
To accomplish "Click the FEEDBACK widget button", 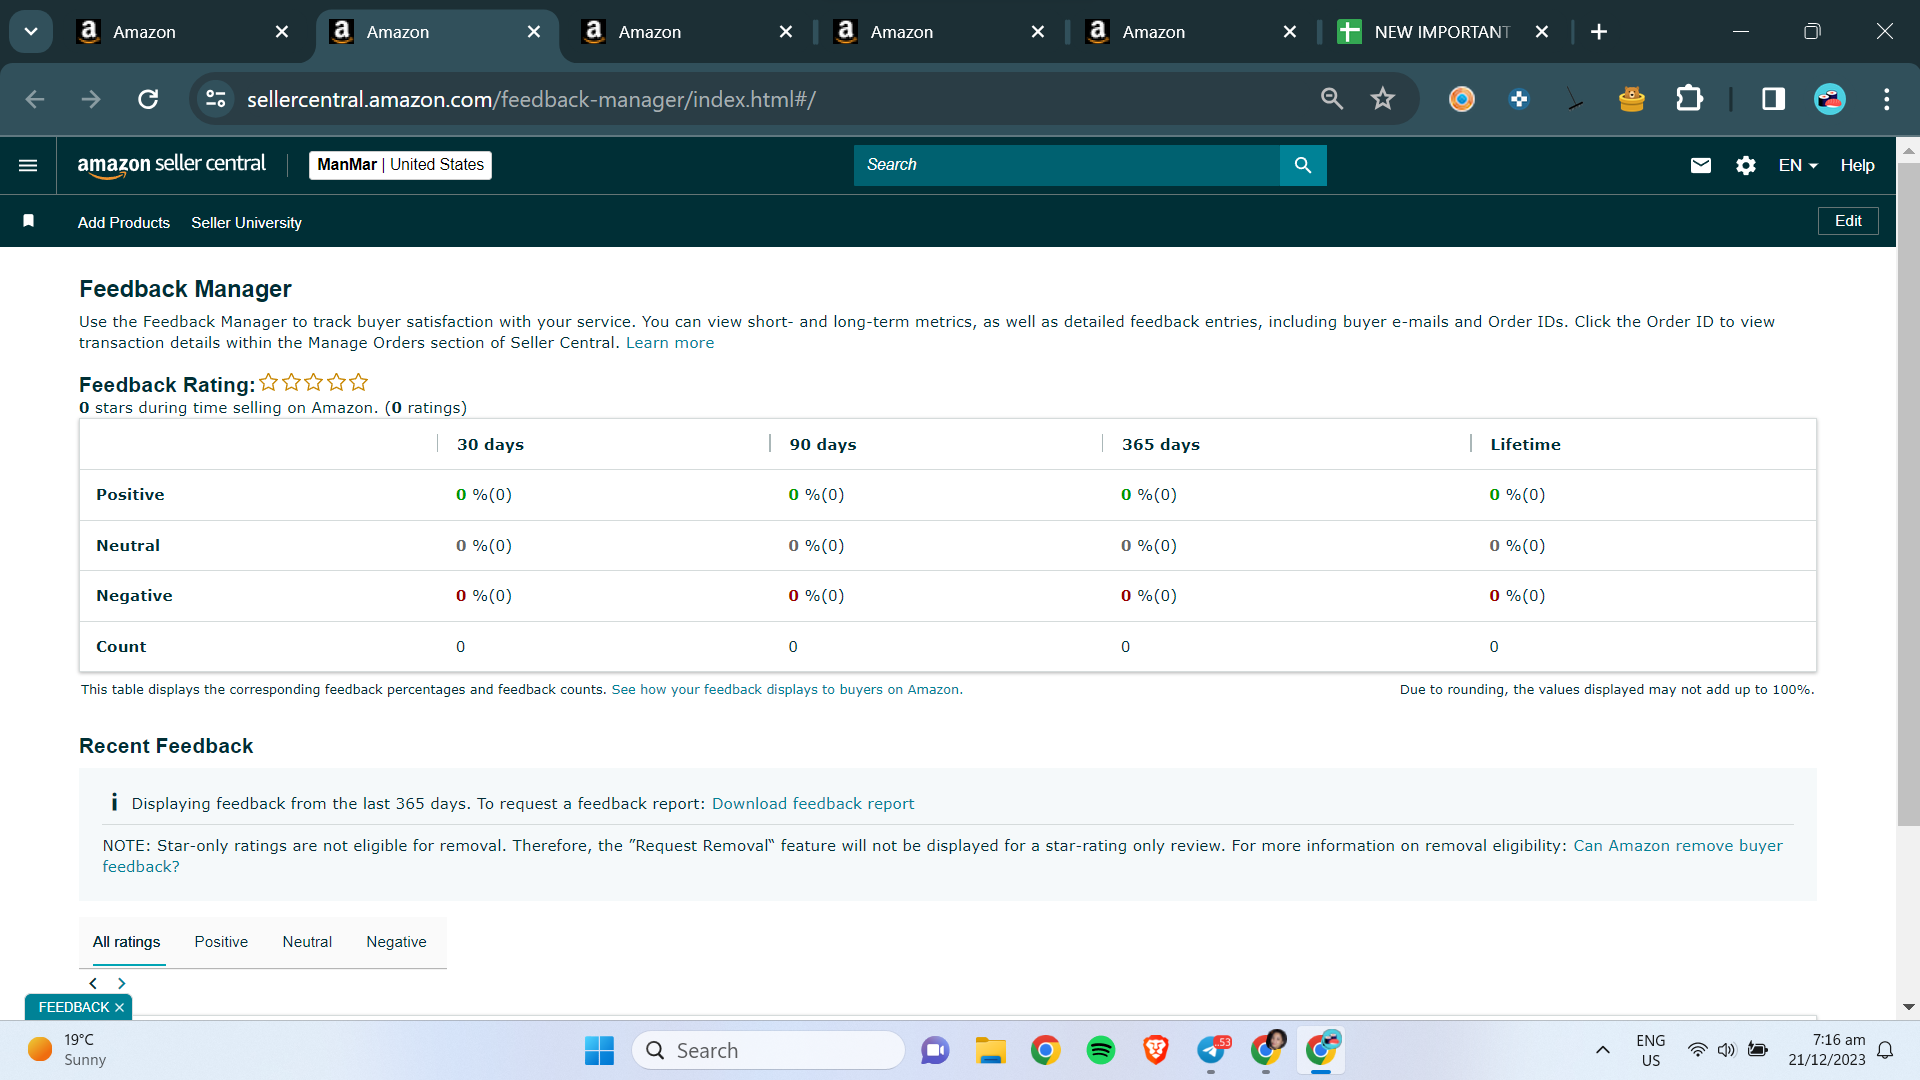I will point(73,1007).
